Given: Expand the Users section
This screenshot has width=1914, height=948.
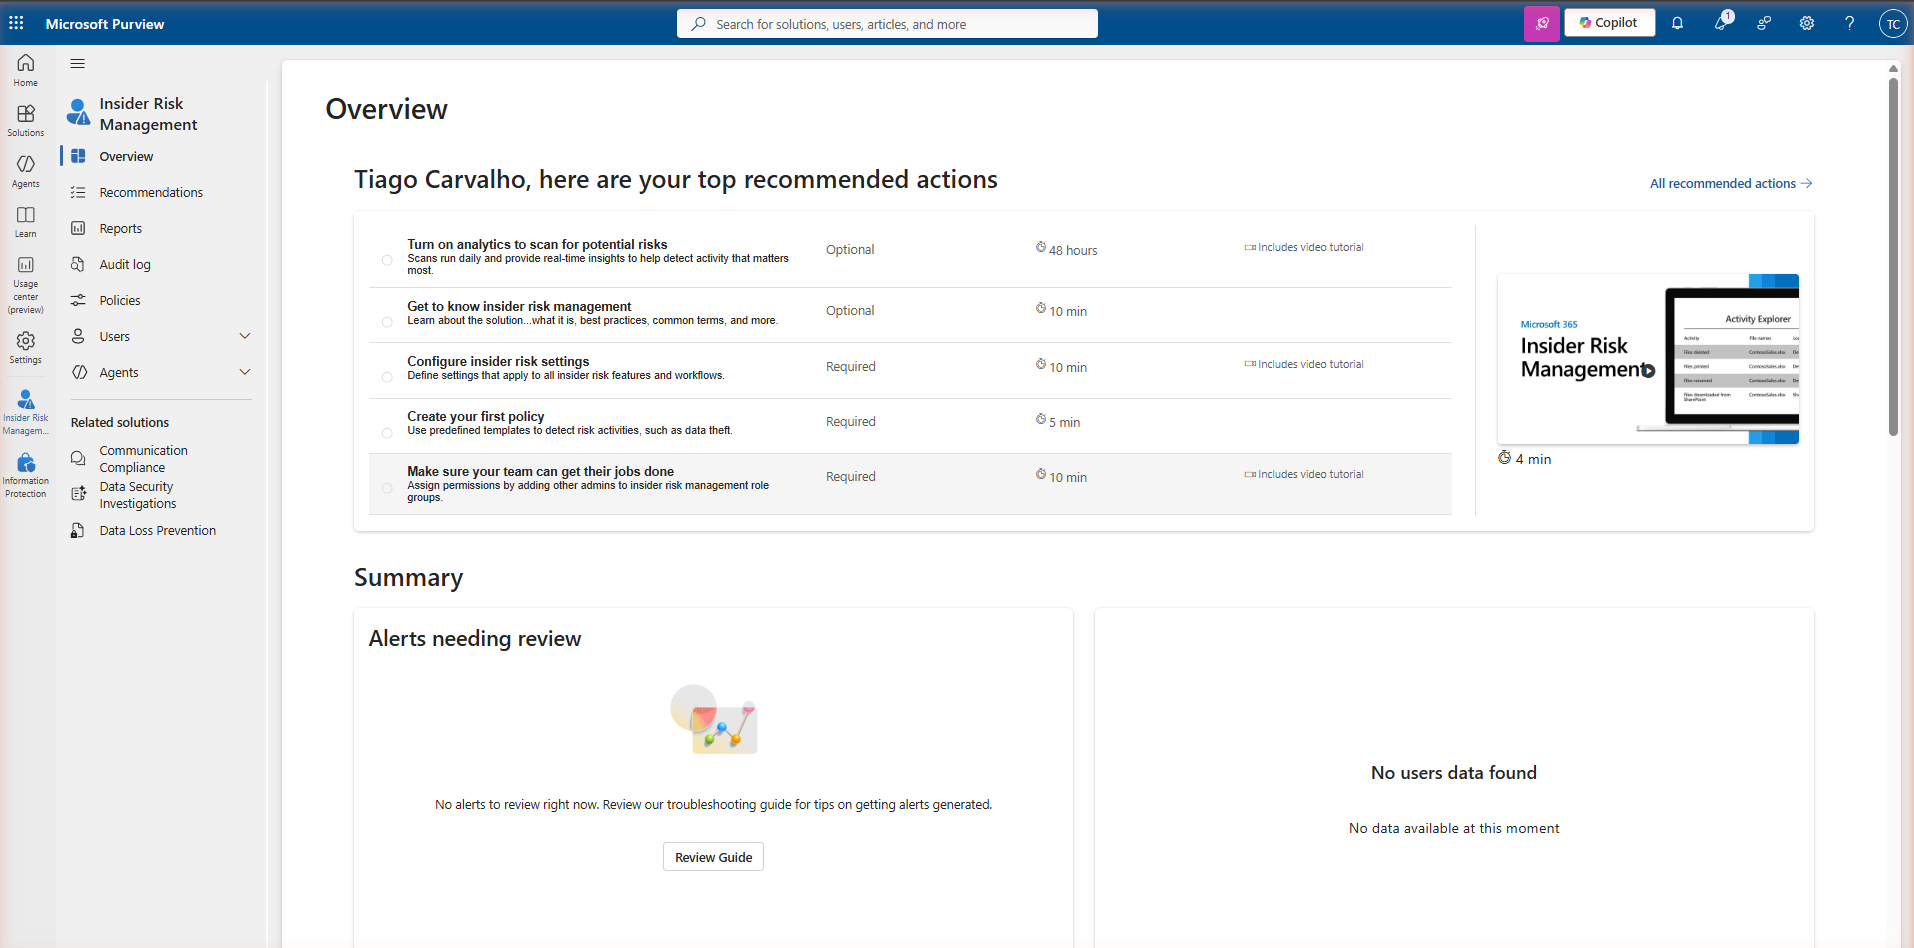Looking at the screenshot, I should coord(245,335).
